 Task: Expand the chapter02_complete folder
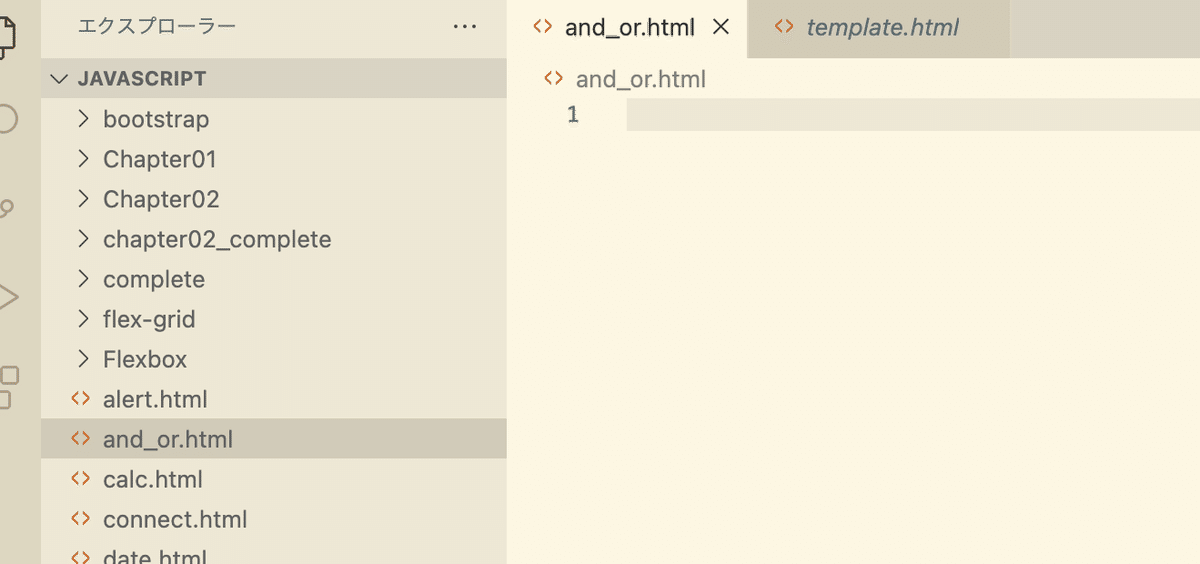84,239
